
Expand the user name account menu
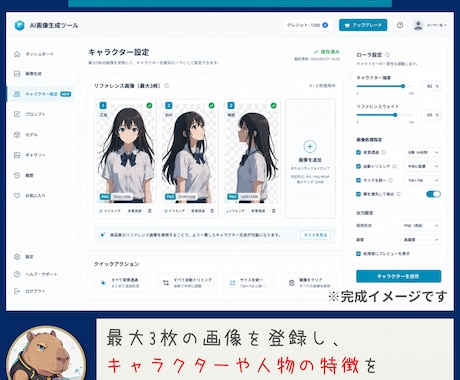(437, 25)
